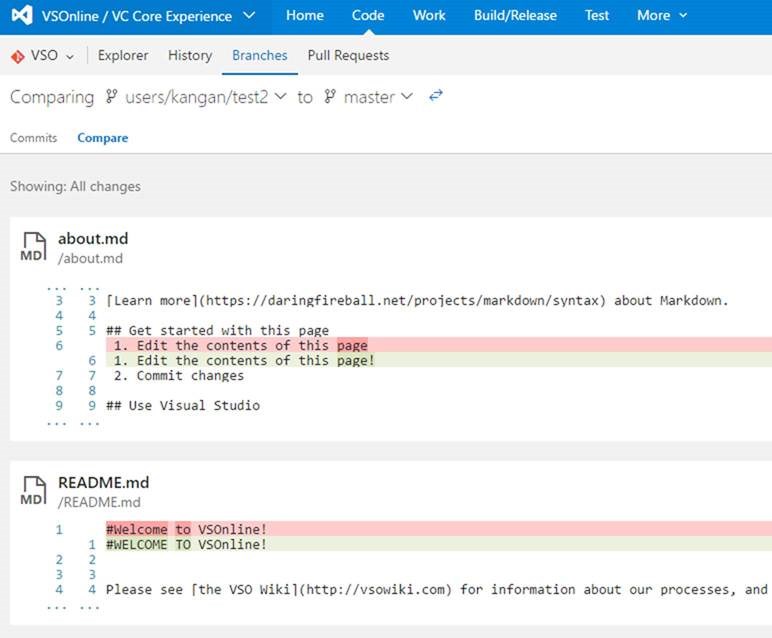Screen dimensions: 772x638
Task: Click the branch icon before master
Action: (x=330, y=96)
